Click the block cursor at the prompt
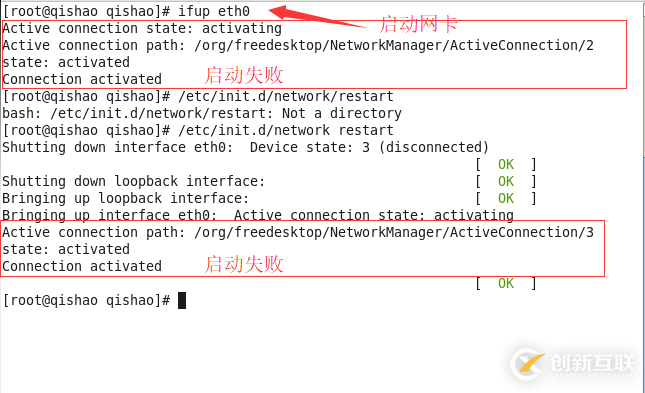645x393 pixels. tap(182, 300)
